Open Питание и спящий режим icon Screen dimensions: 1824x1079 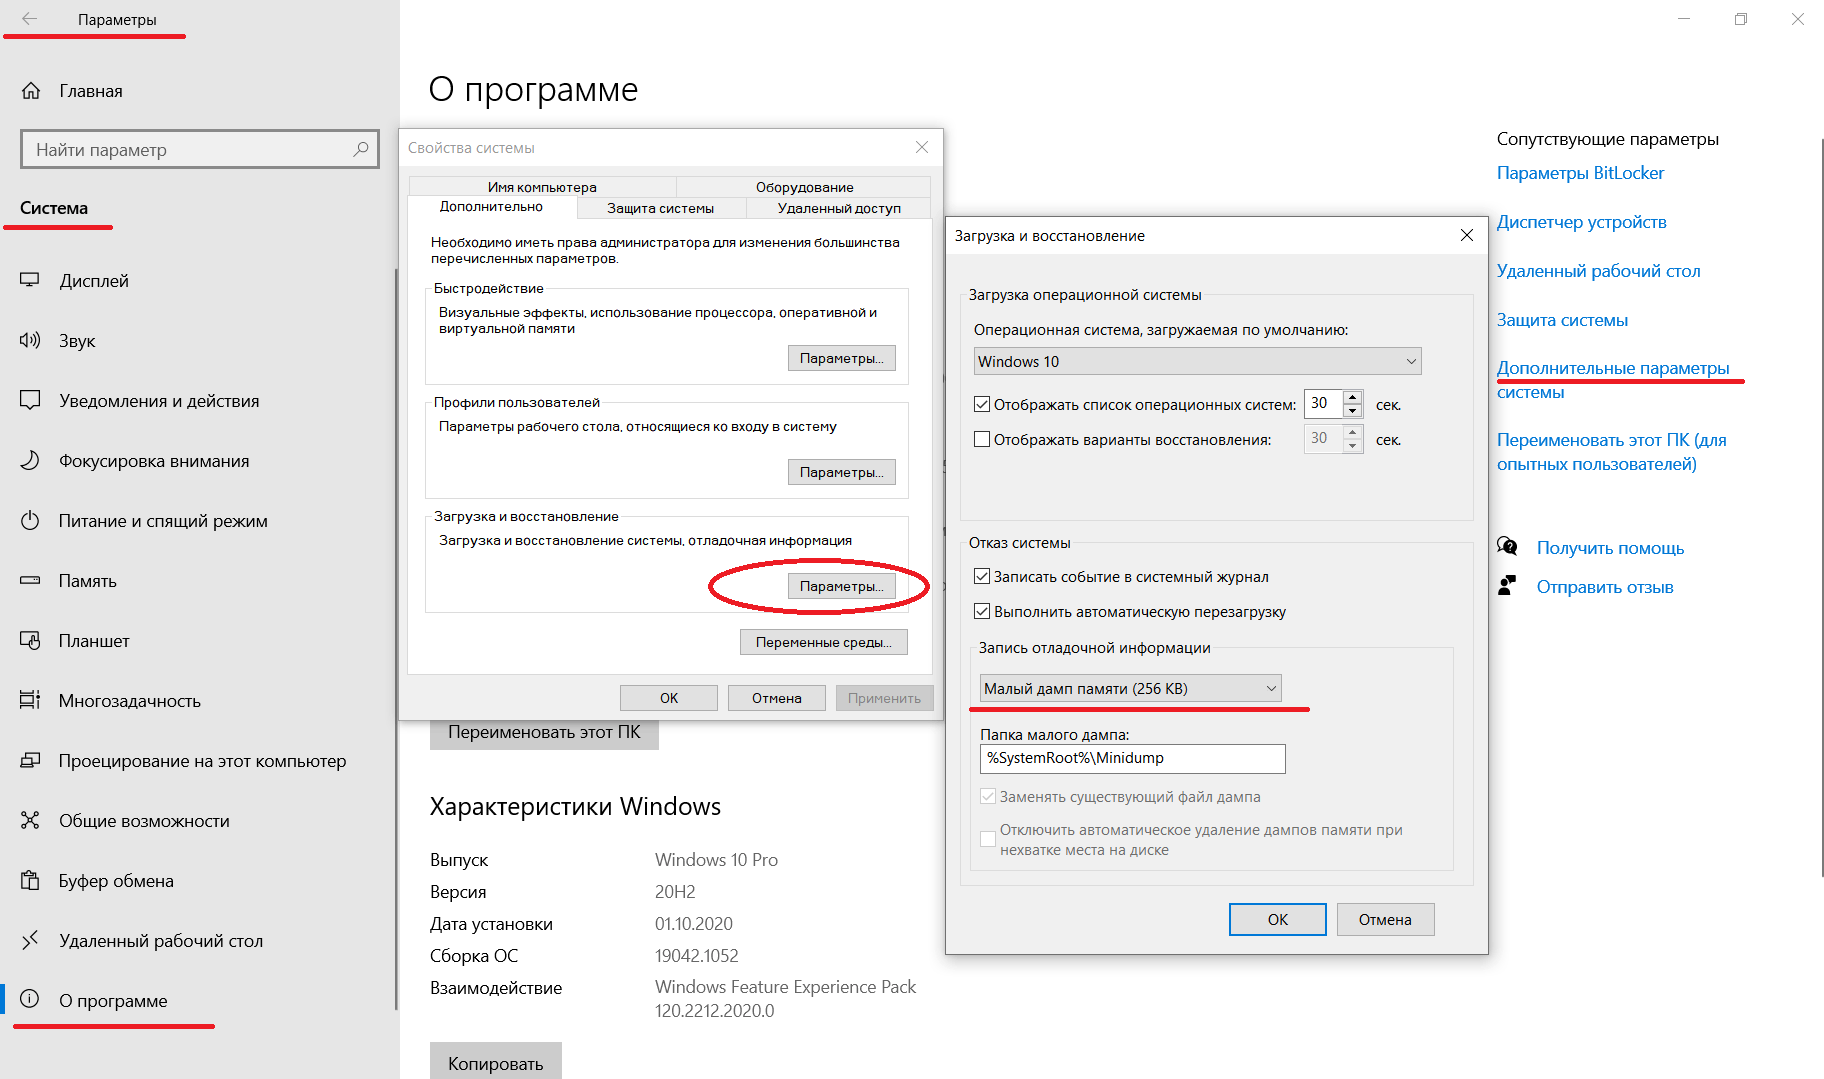coord(30,521)
